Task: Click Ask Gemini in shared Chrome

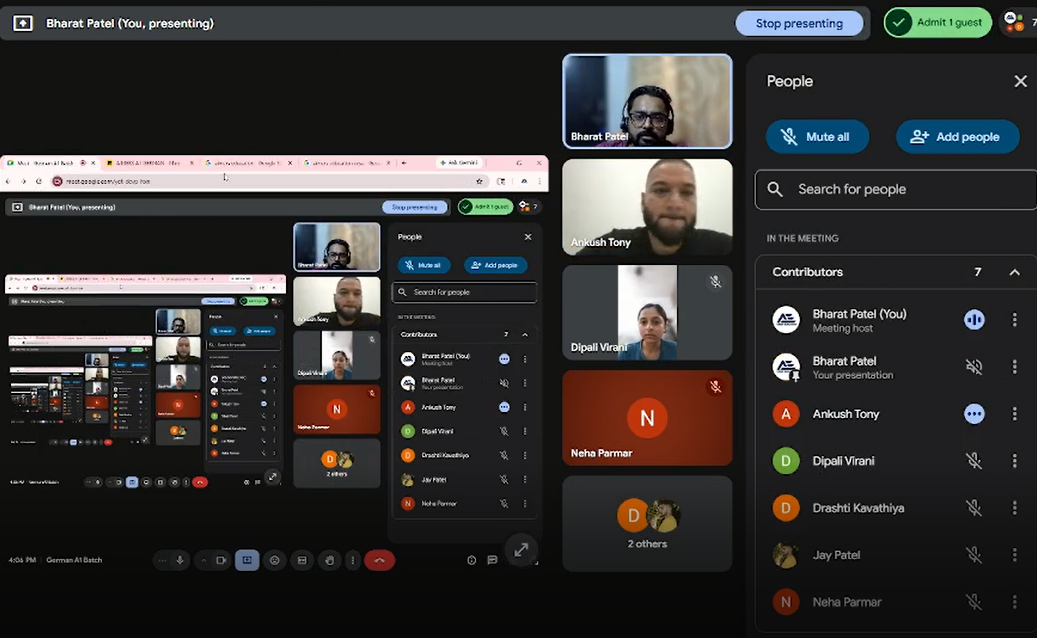Action: point(460,163)
